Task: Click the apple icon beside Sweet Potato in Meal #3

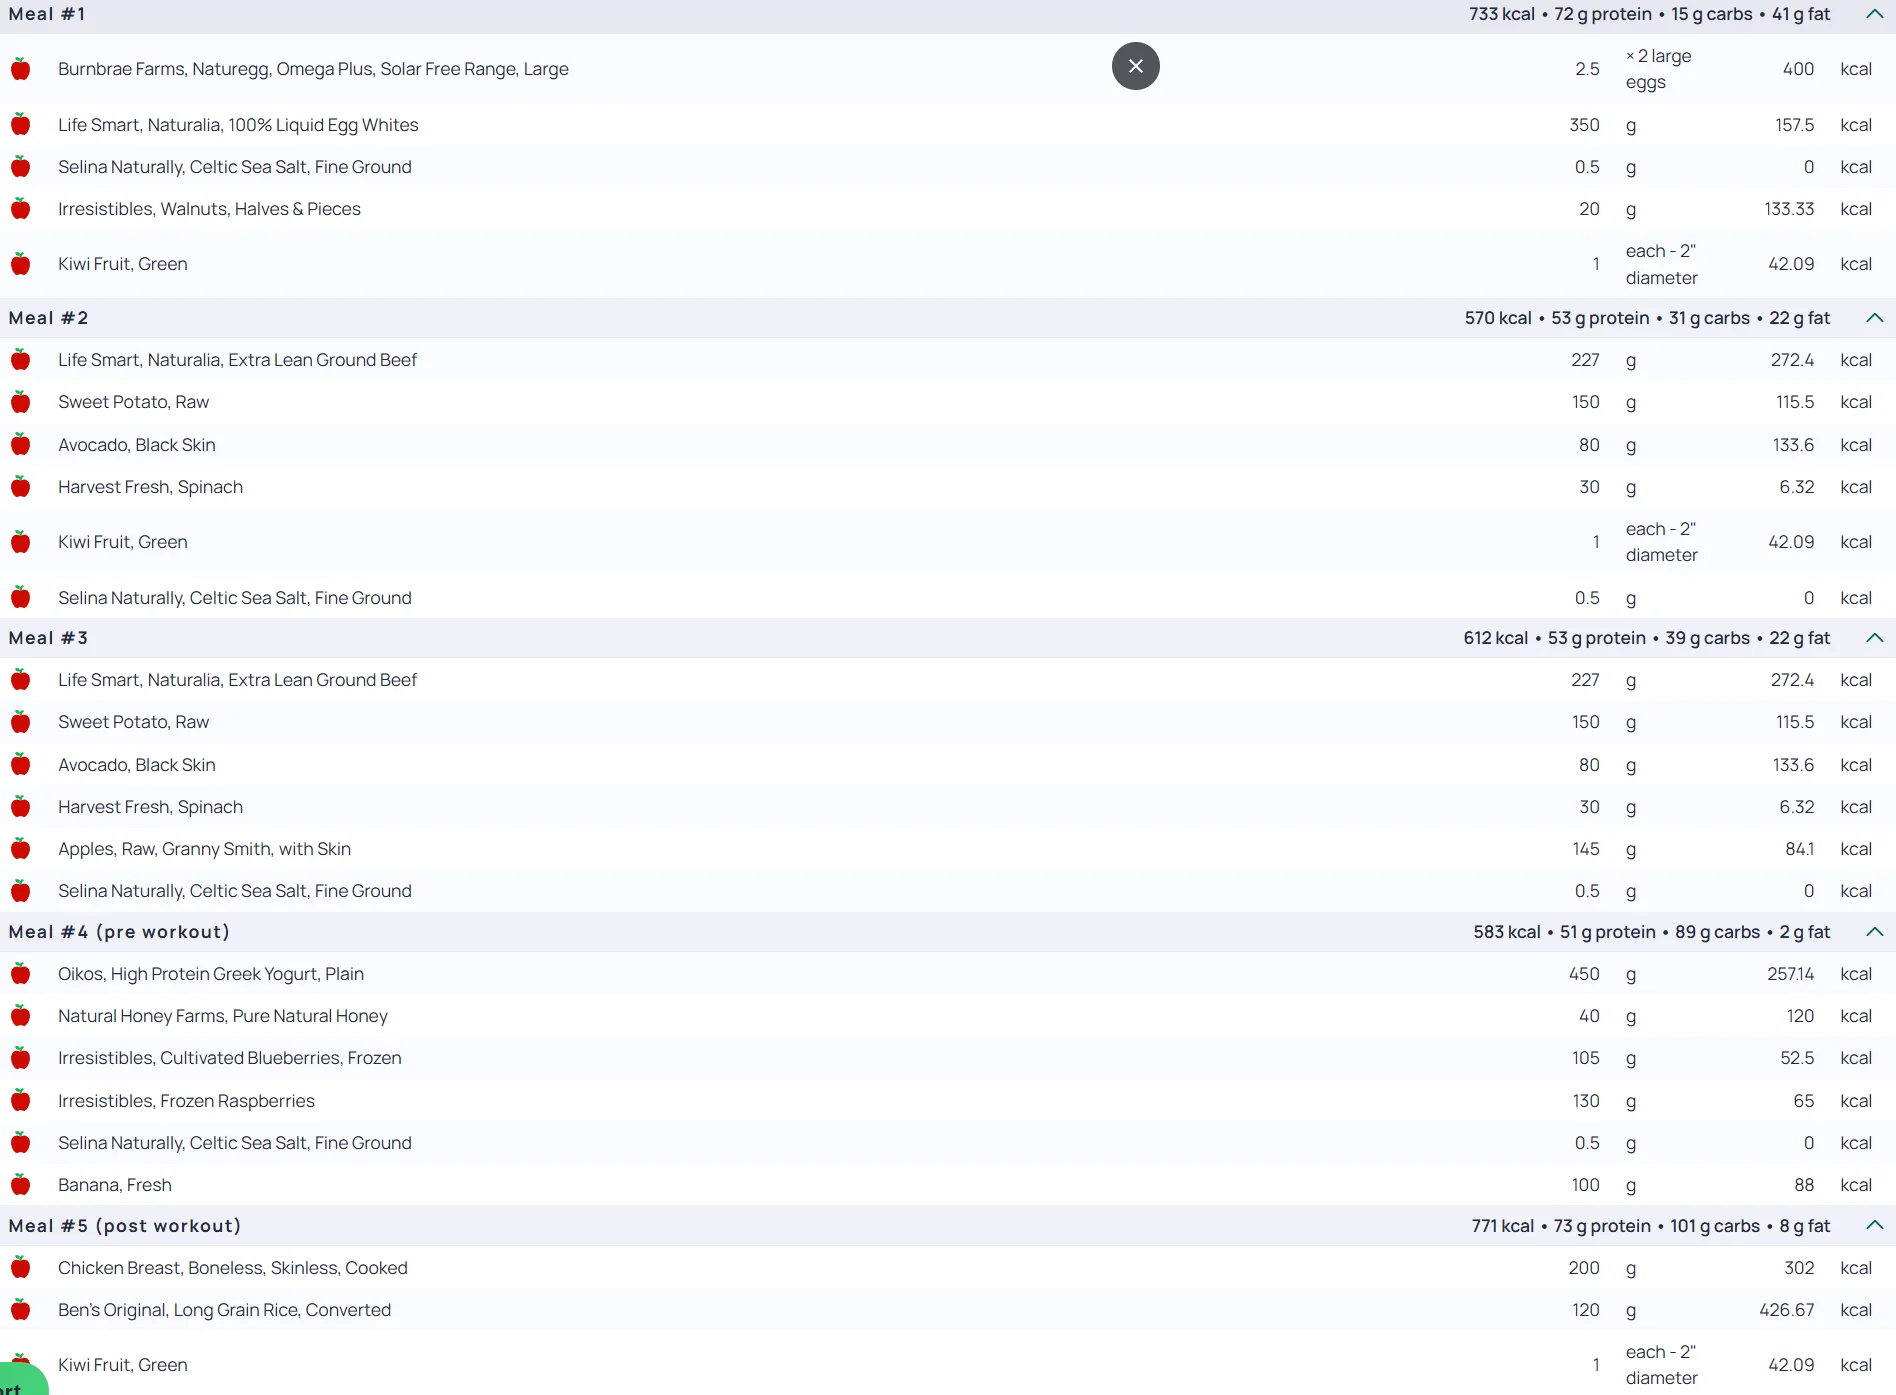Action: (20, 722)
